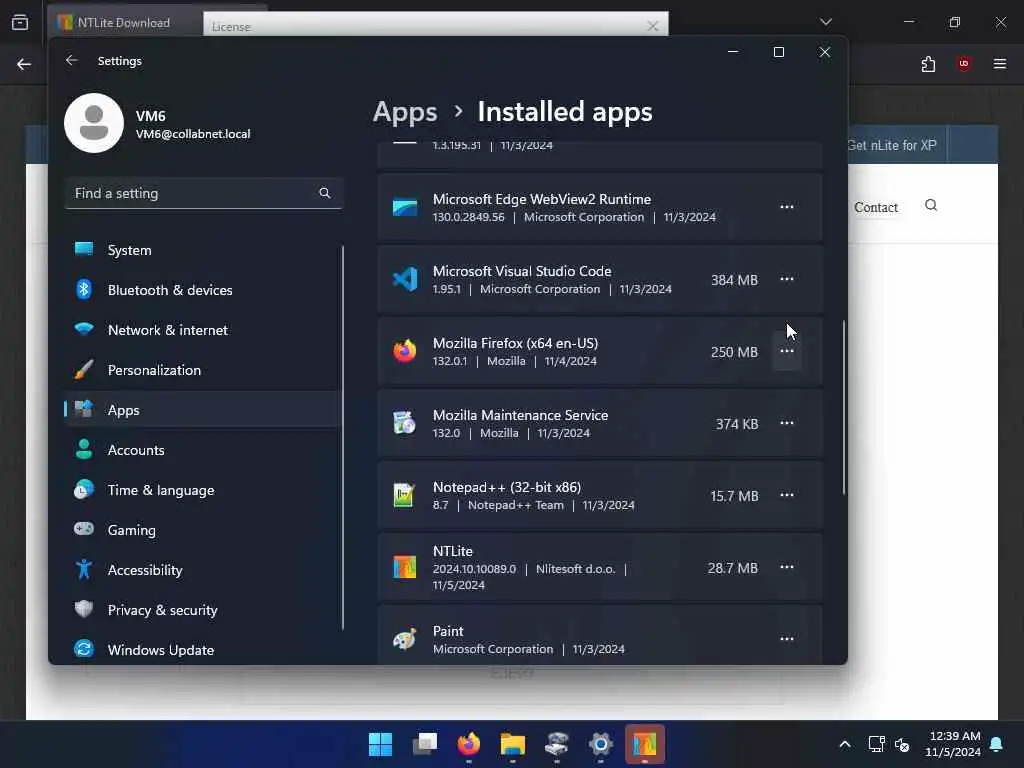Open more options for Mozilla Firefox
1024x768 pixels.
pos(787,351)
